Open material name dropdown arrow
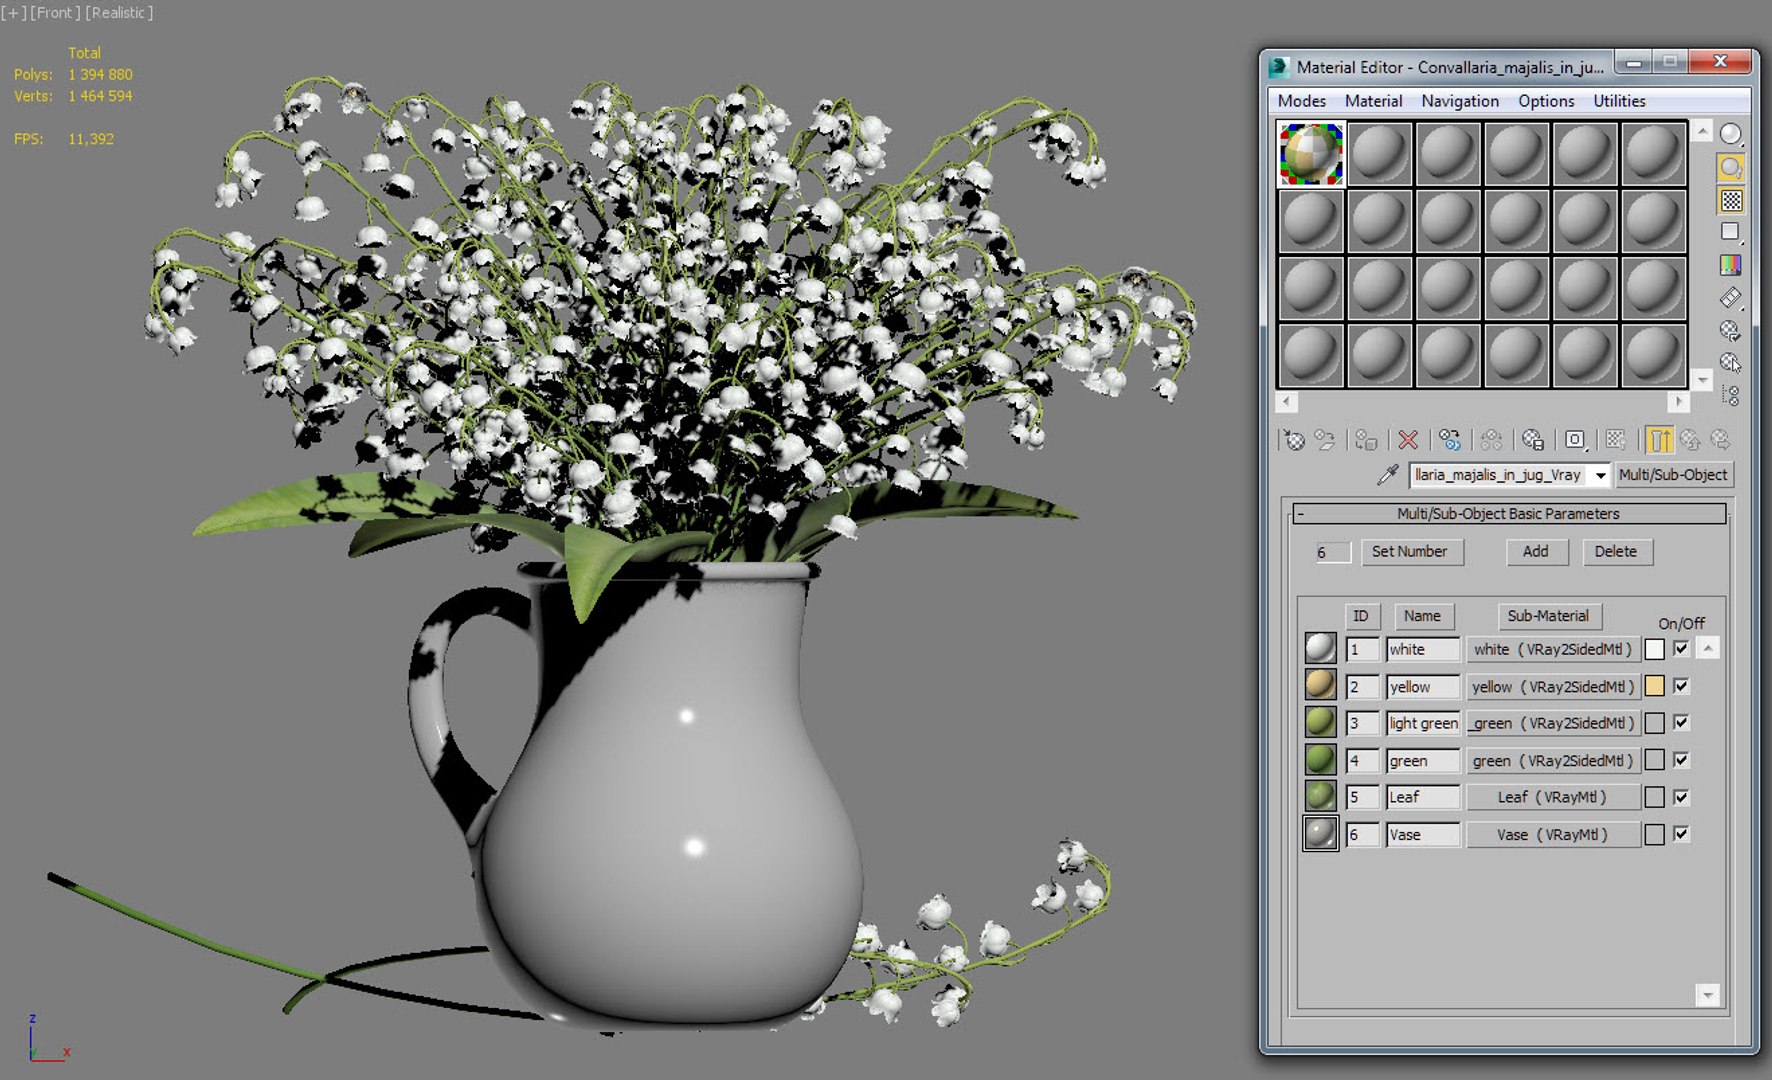1772x1080 pixels. [1600, 475]
